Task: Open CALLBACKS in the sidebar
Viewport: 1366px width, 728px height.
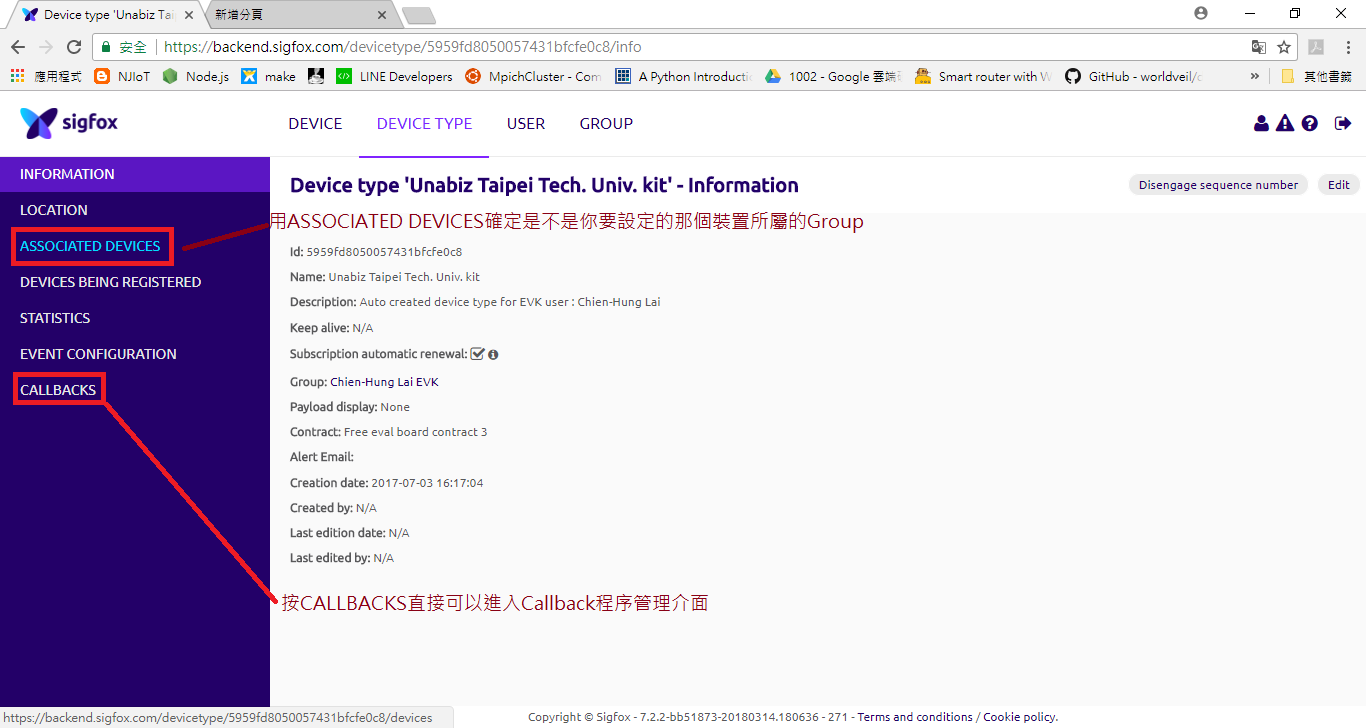Action: [58, 390]
